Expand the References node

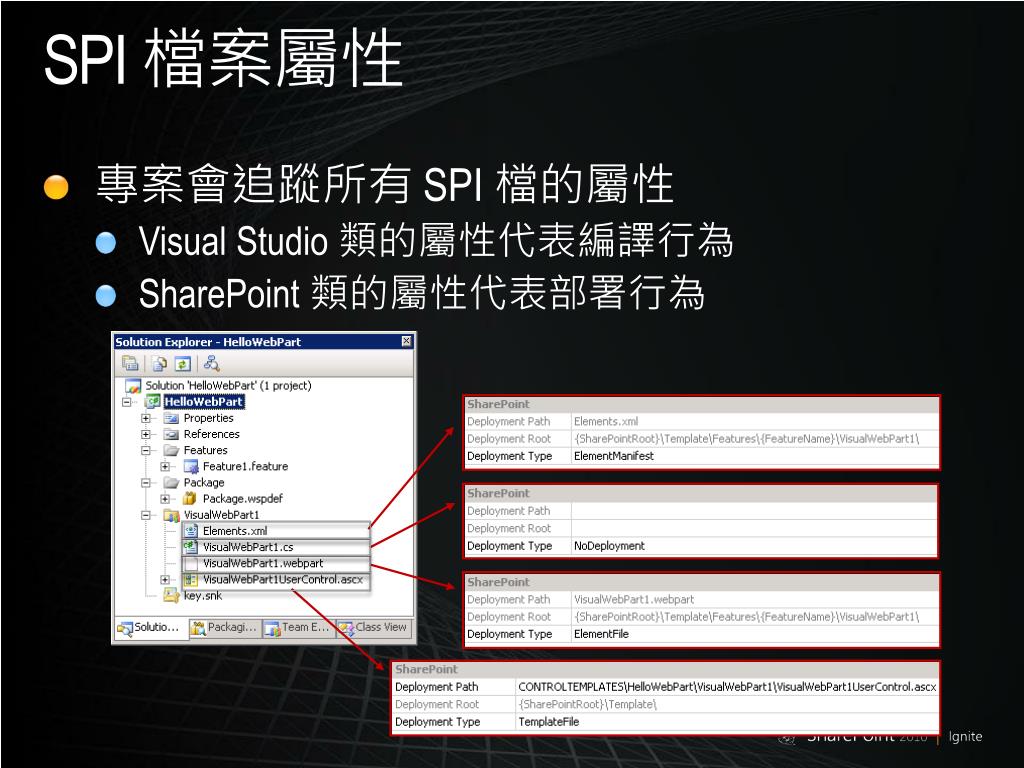click(146, 434)
